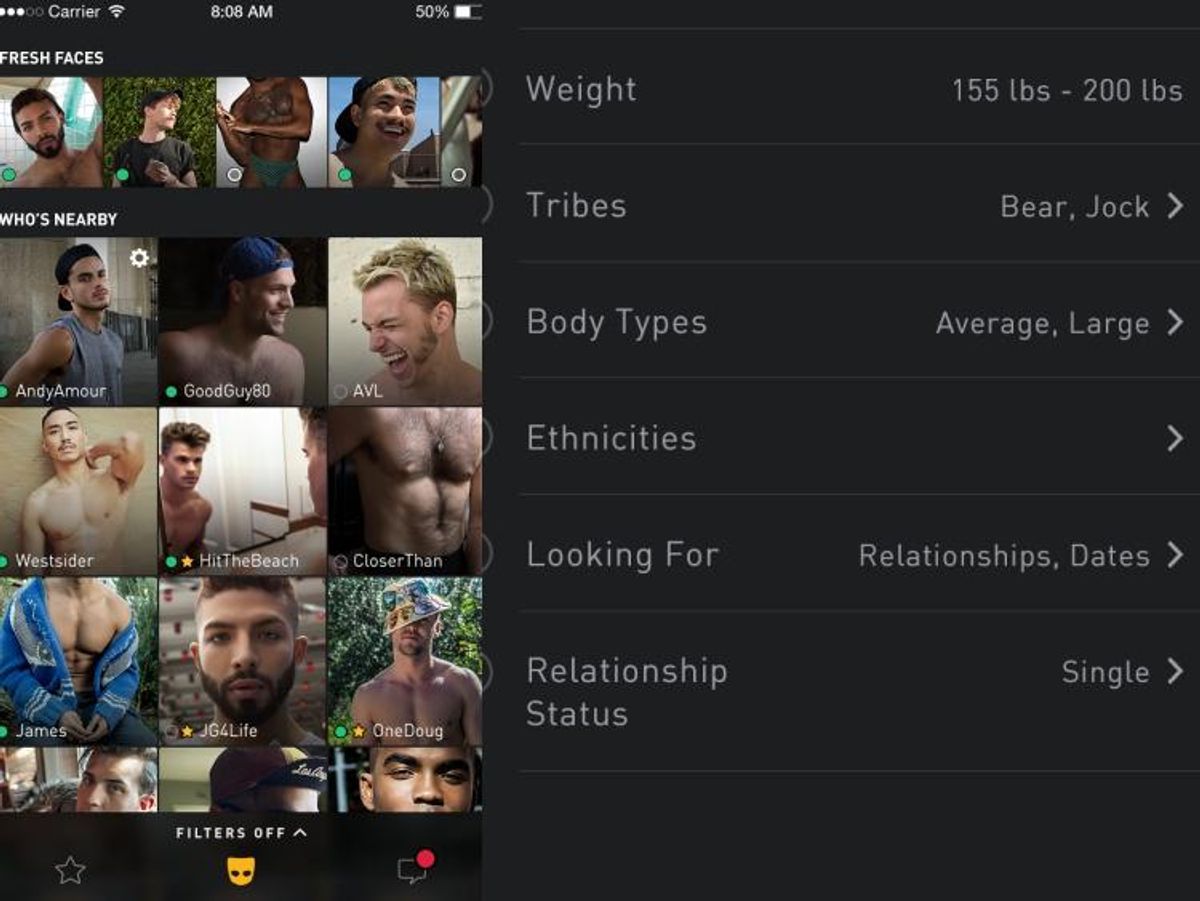Screen dimensions: 1200x901
Task: Open the Favorites star tab
Action: pyautogui.click(x=70, y=870)
